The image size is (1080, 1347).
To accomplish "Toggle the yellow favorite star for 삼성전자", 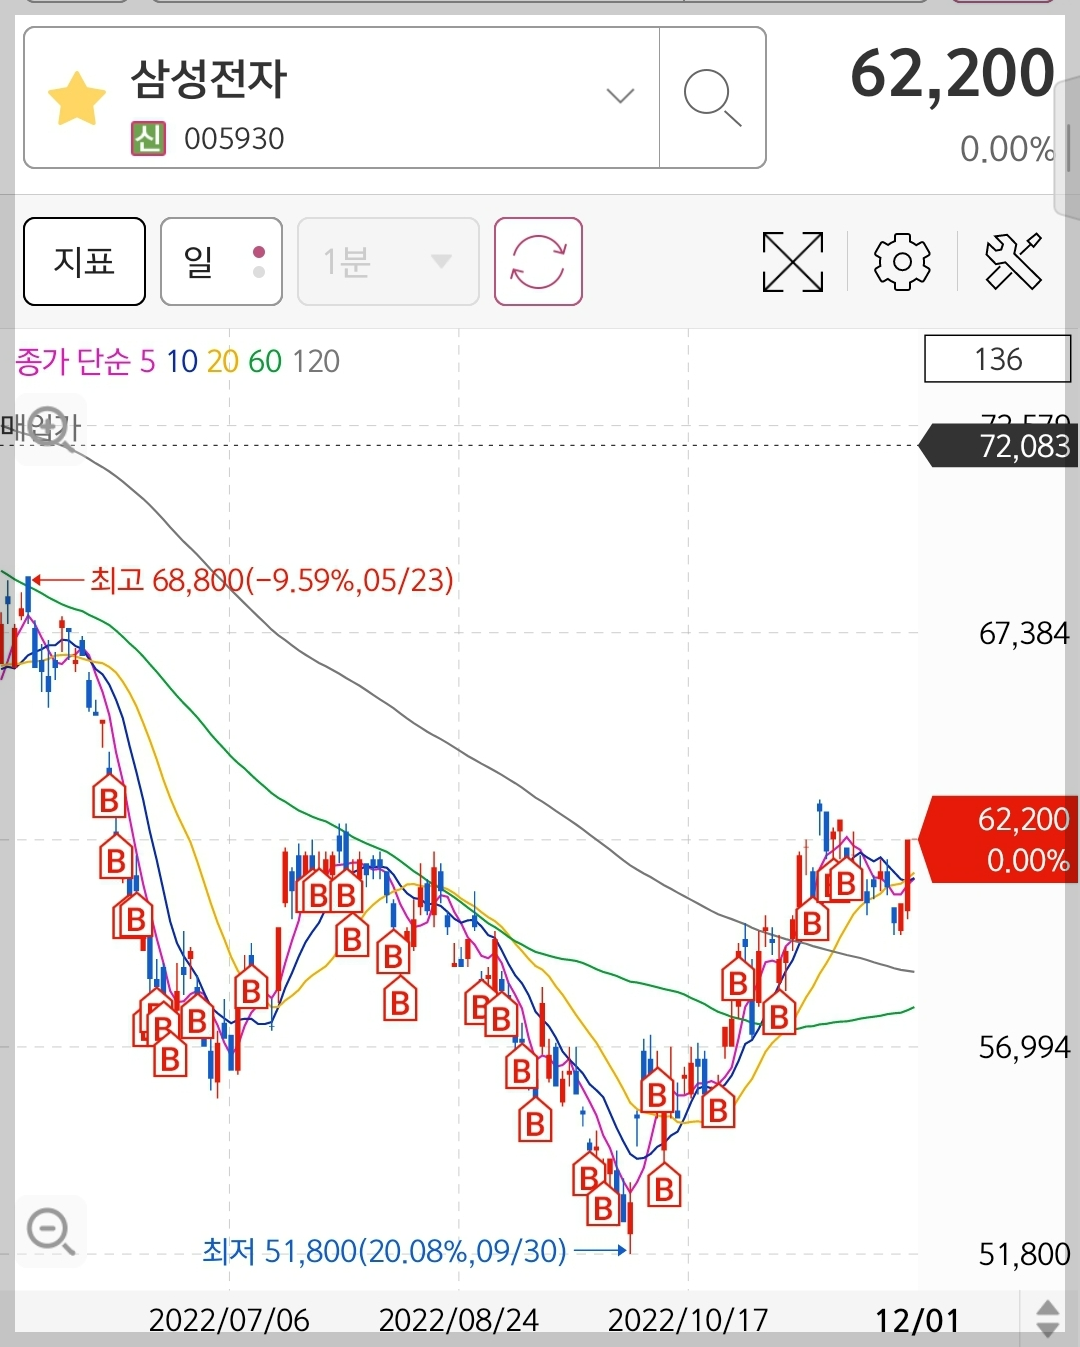I will (x=77, y=98).
